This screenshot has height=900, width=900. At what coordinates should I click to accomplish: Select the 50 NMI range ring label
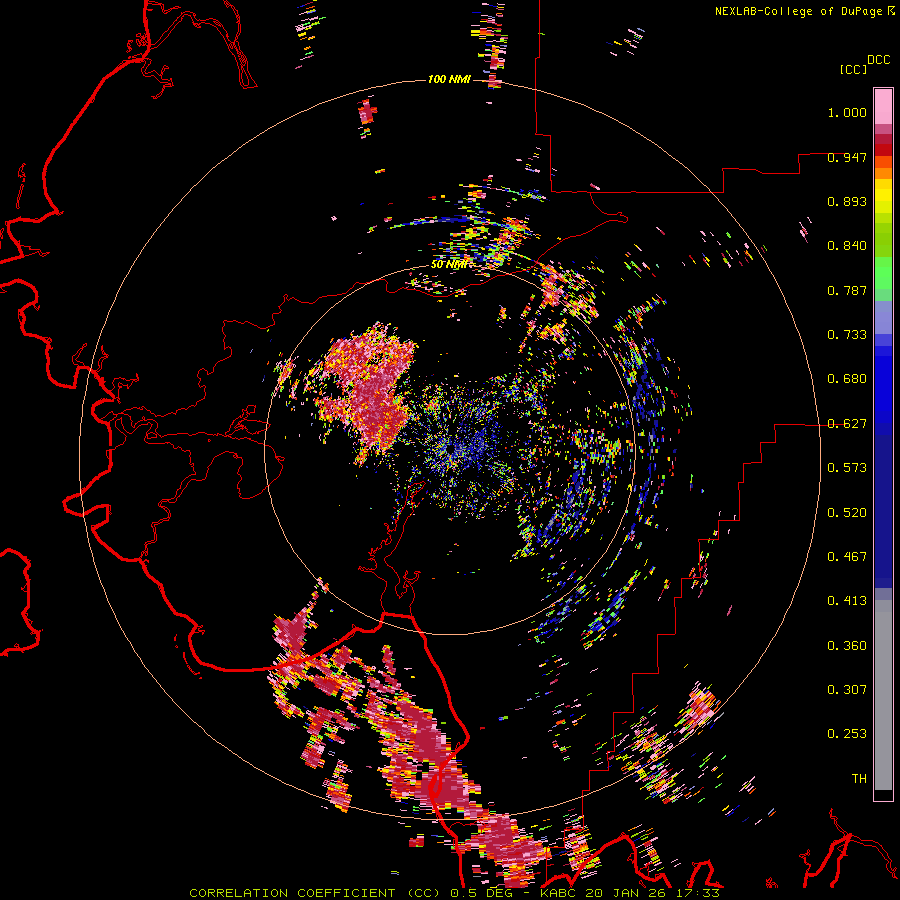point(449,265)
